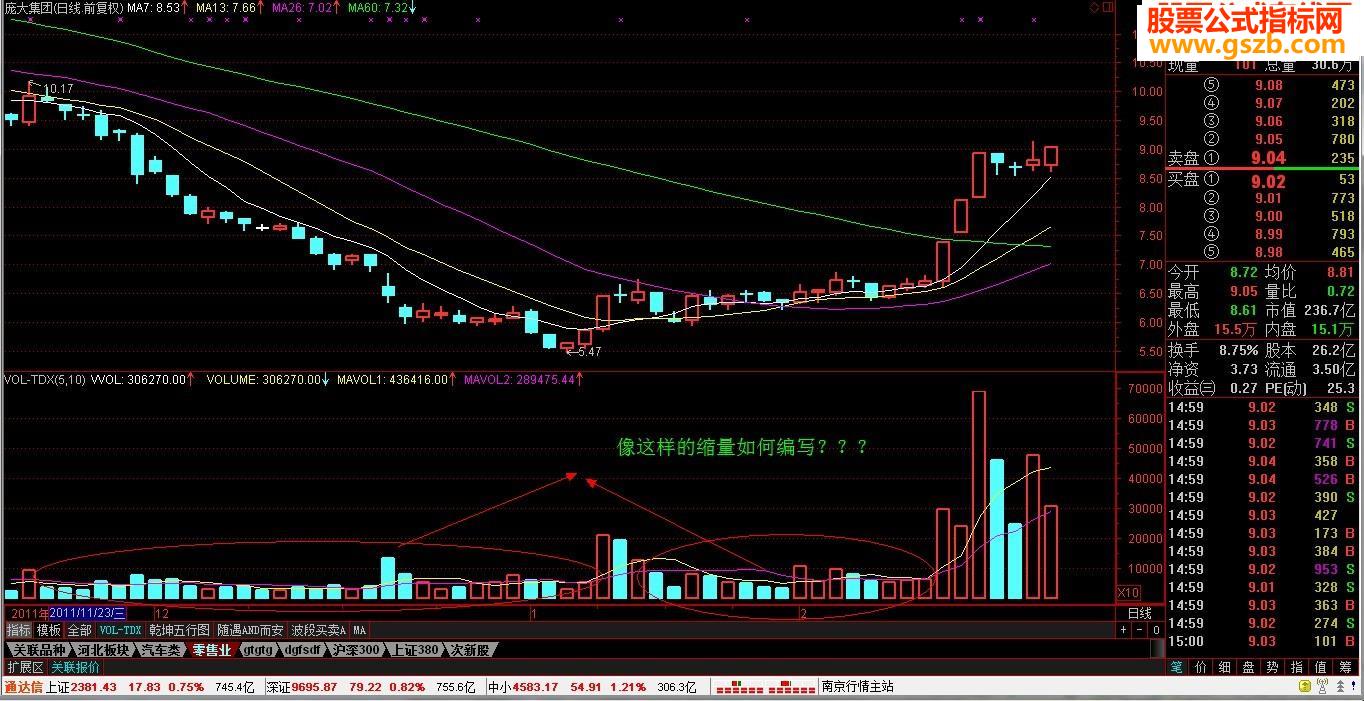The width and height of the screenshot is (1364, 701).
Task: Click the MA13: 7.66 legend
Action: (x=226, y=8)
